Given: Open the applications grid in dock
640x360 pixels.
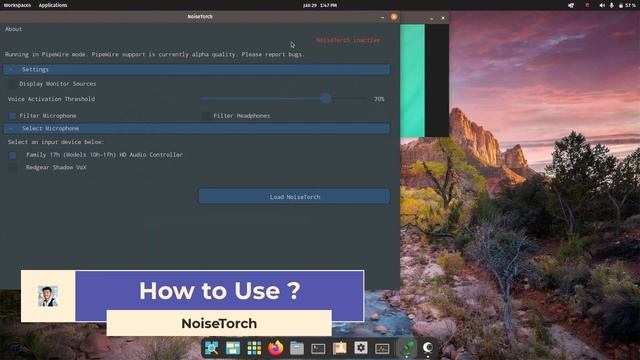Looking at the screenshot, I should [x=254, y=348].
